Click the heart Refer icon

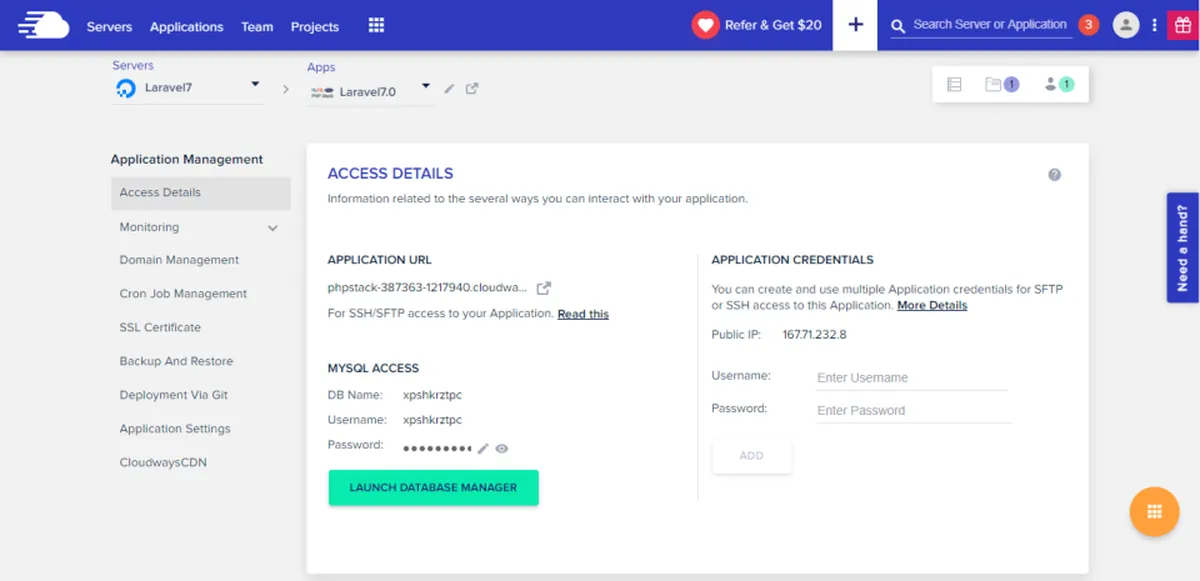706,25
